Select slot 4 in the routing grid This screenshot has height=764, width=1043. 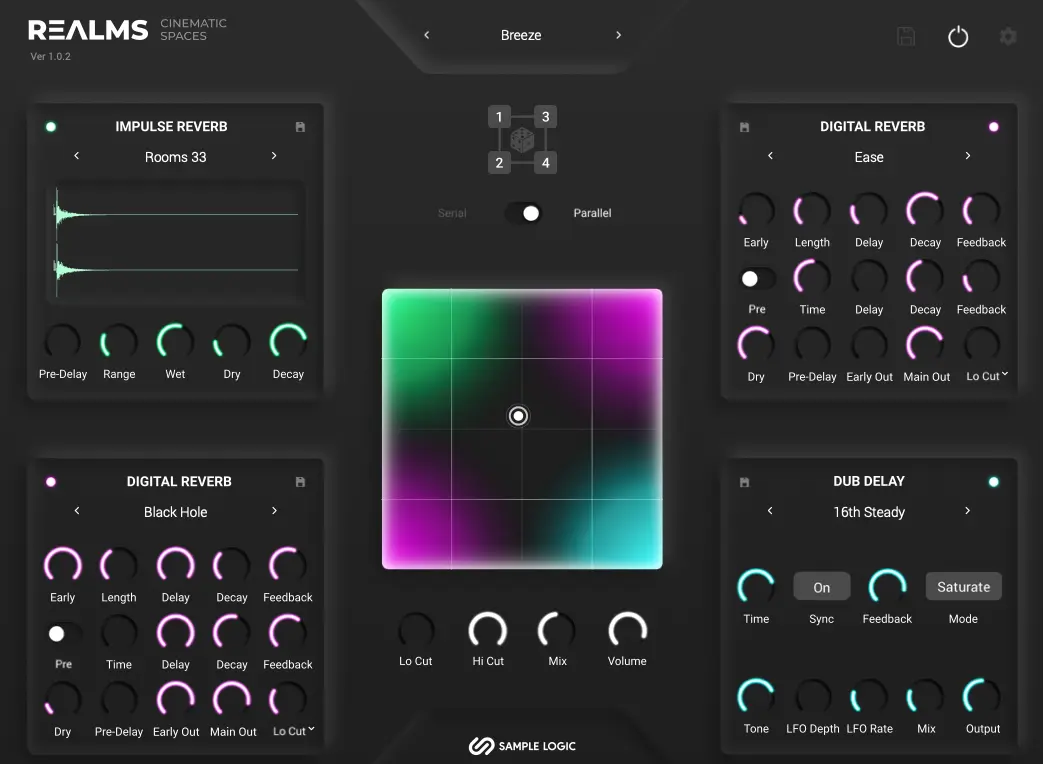[545, 163]
